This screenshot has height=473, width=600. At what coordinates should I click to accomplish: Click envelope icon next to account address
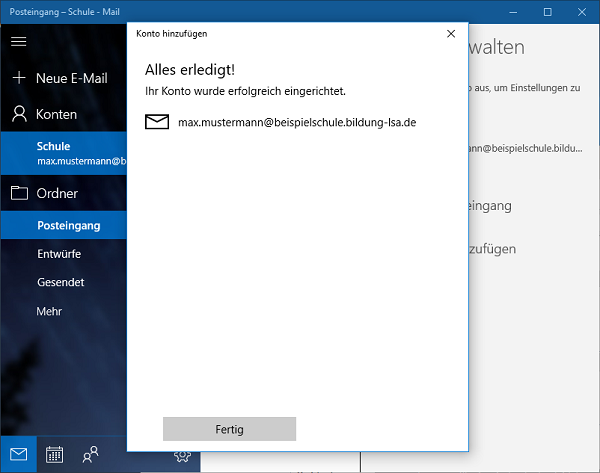coord(157,122)
